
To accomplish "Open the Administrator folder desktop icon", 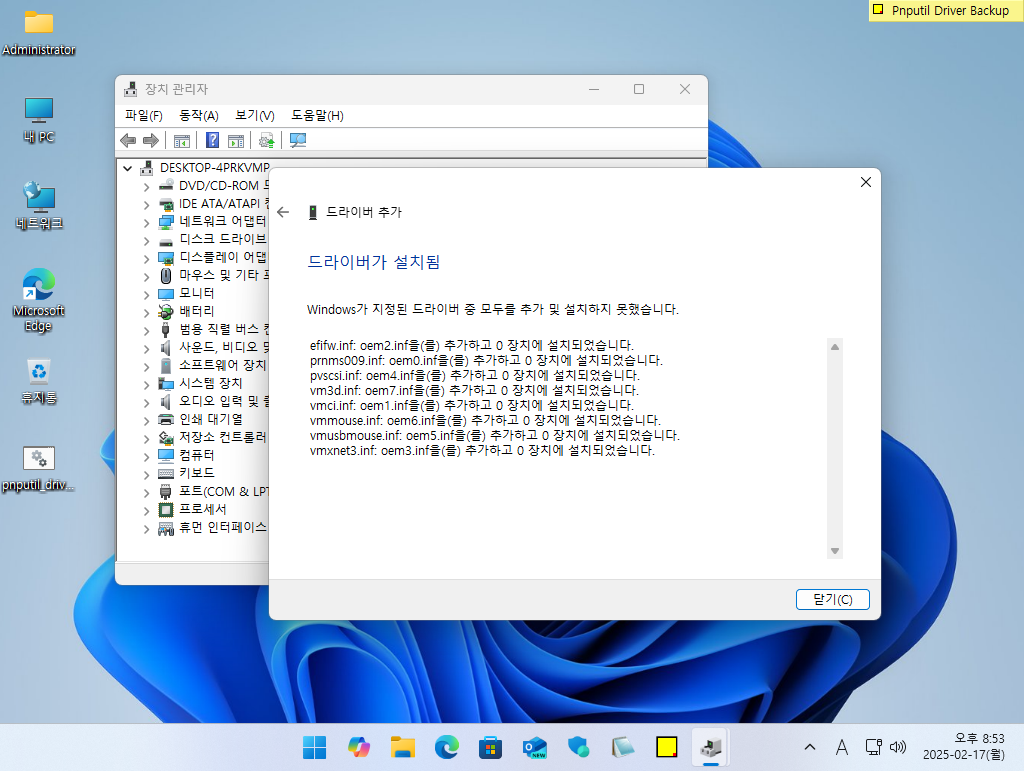I will tap(39, 33).
